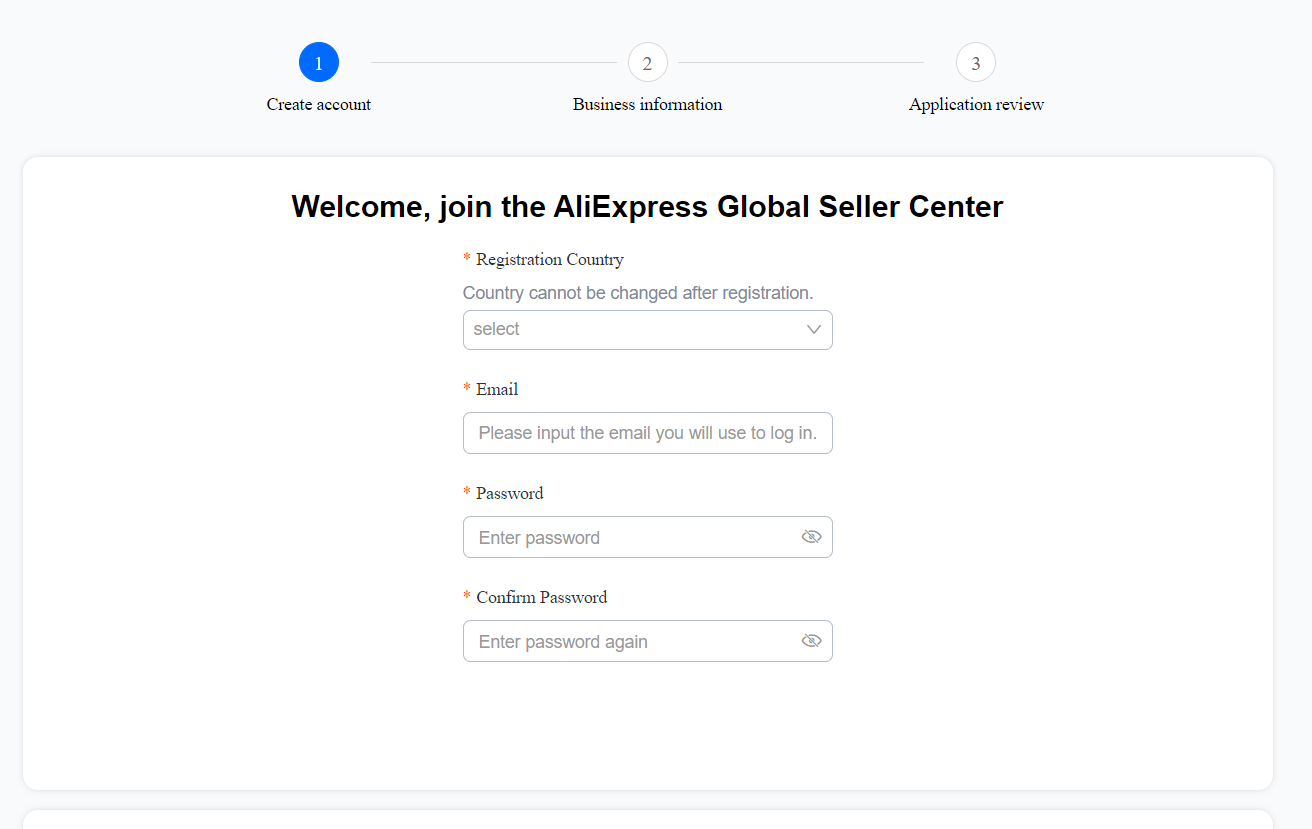Focus the Email input field

coord(647,433)
